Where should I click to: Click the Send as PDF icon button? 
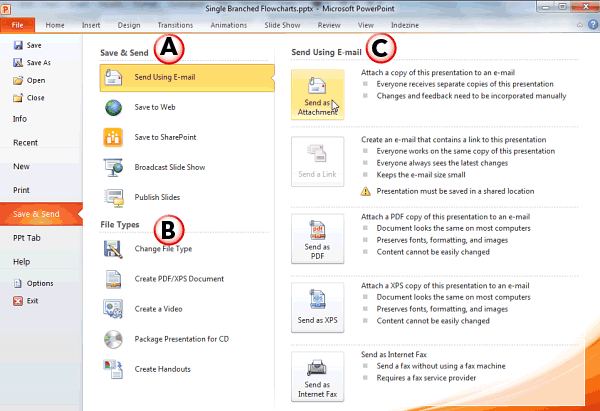coord(317,240)
